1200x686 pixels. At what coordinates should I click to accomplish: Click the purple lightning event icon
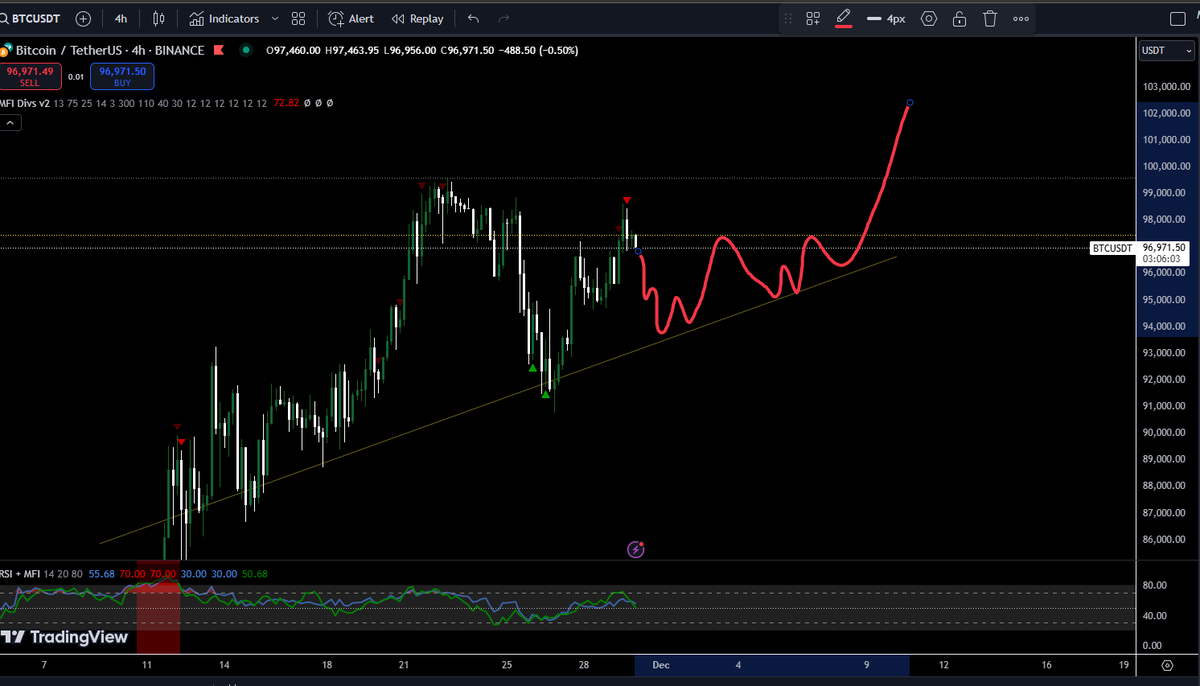pos(636,549)
